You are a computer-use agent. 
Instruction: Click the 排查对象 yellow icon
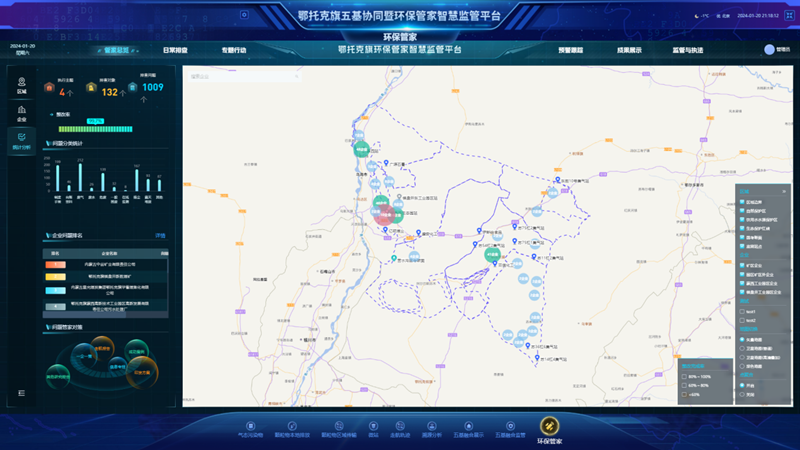(x=91, y=87)
